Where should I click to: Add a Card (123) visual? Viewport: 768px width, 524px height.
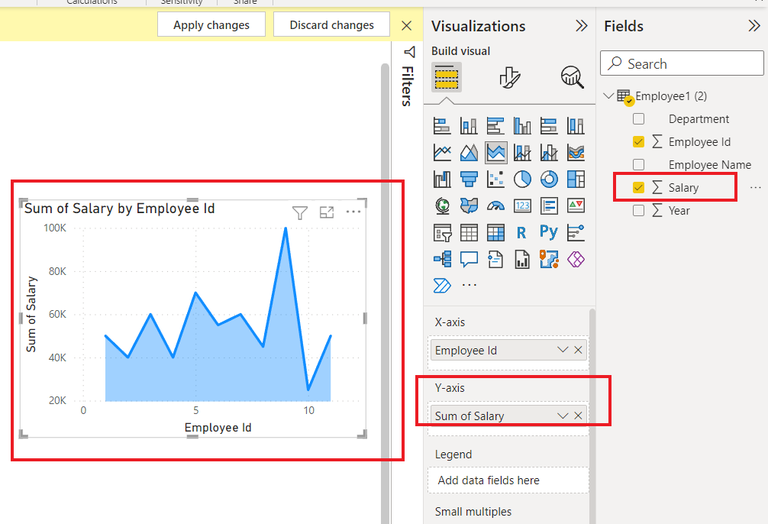[x=522, y=206]
